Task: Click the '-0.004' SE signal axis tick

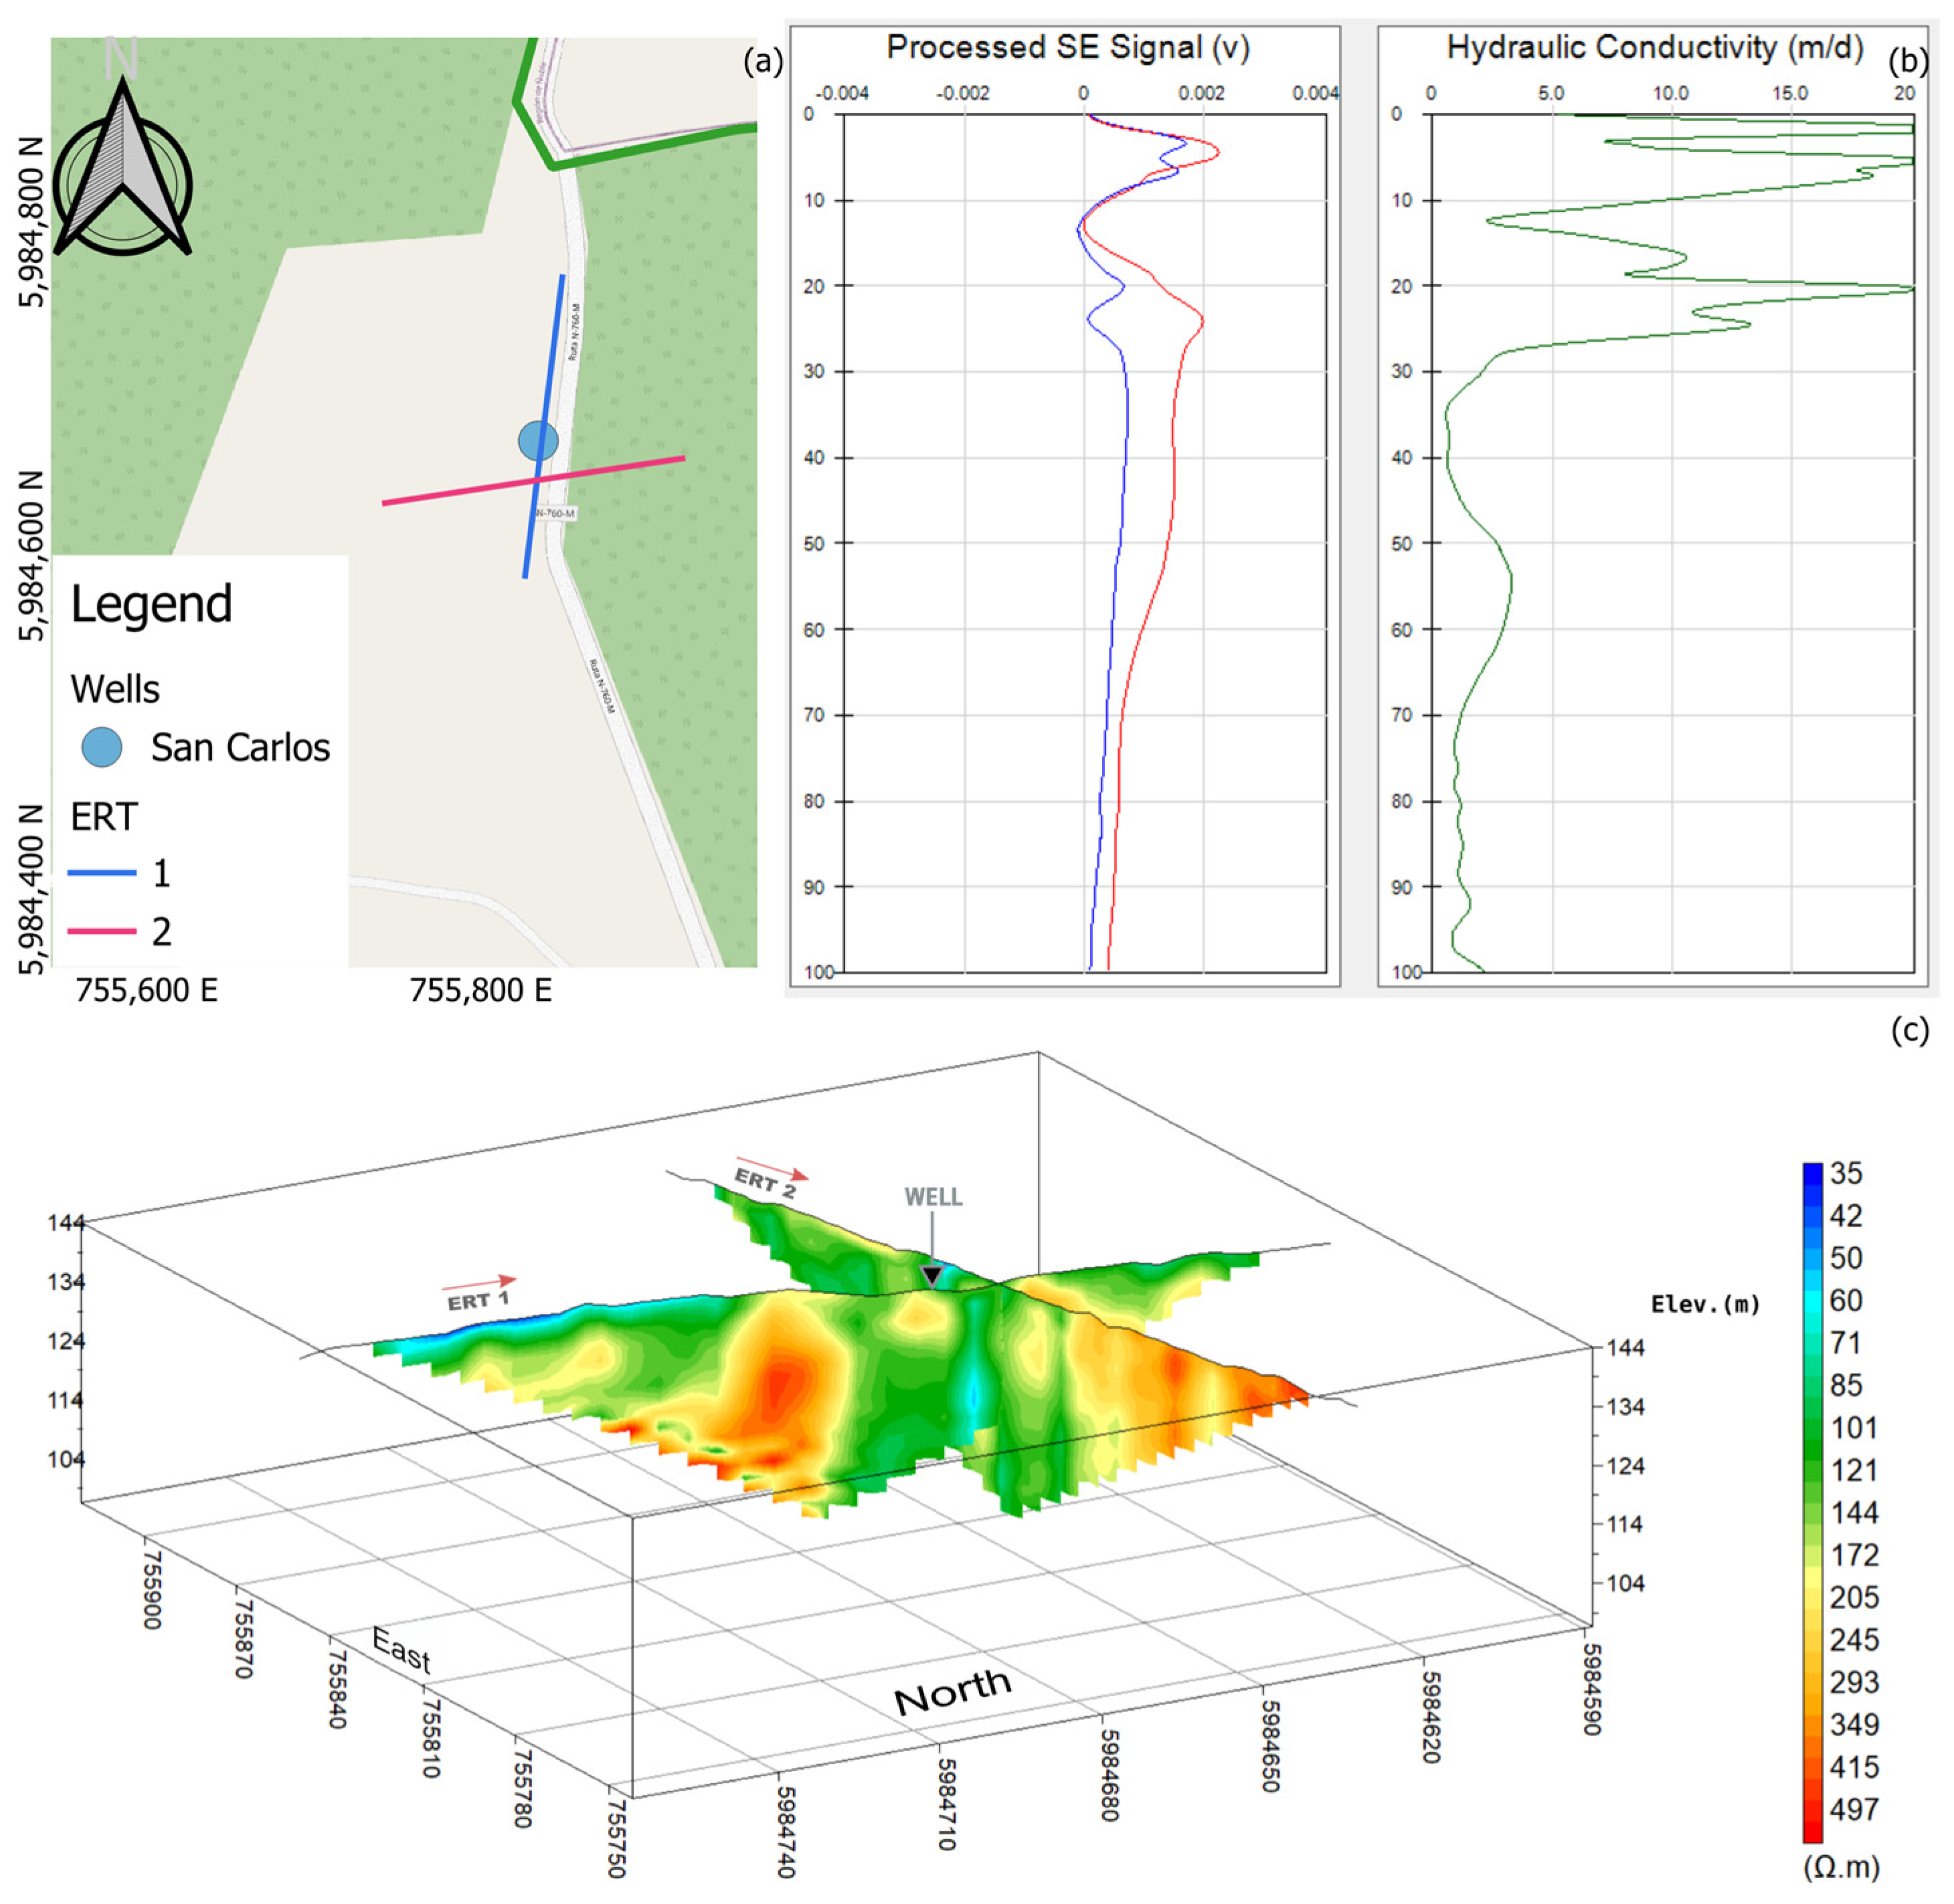Action: (x=842, y=94)
